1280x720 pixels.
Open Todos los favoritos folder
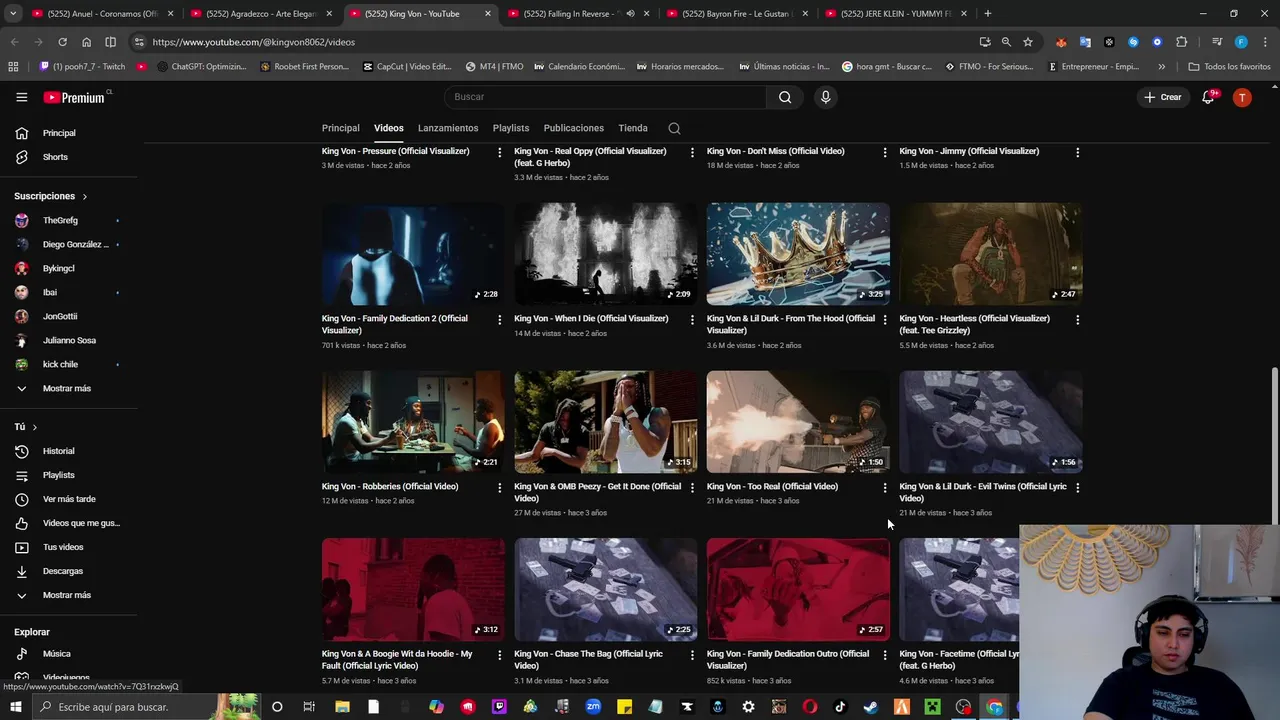coord(1229,67)
